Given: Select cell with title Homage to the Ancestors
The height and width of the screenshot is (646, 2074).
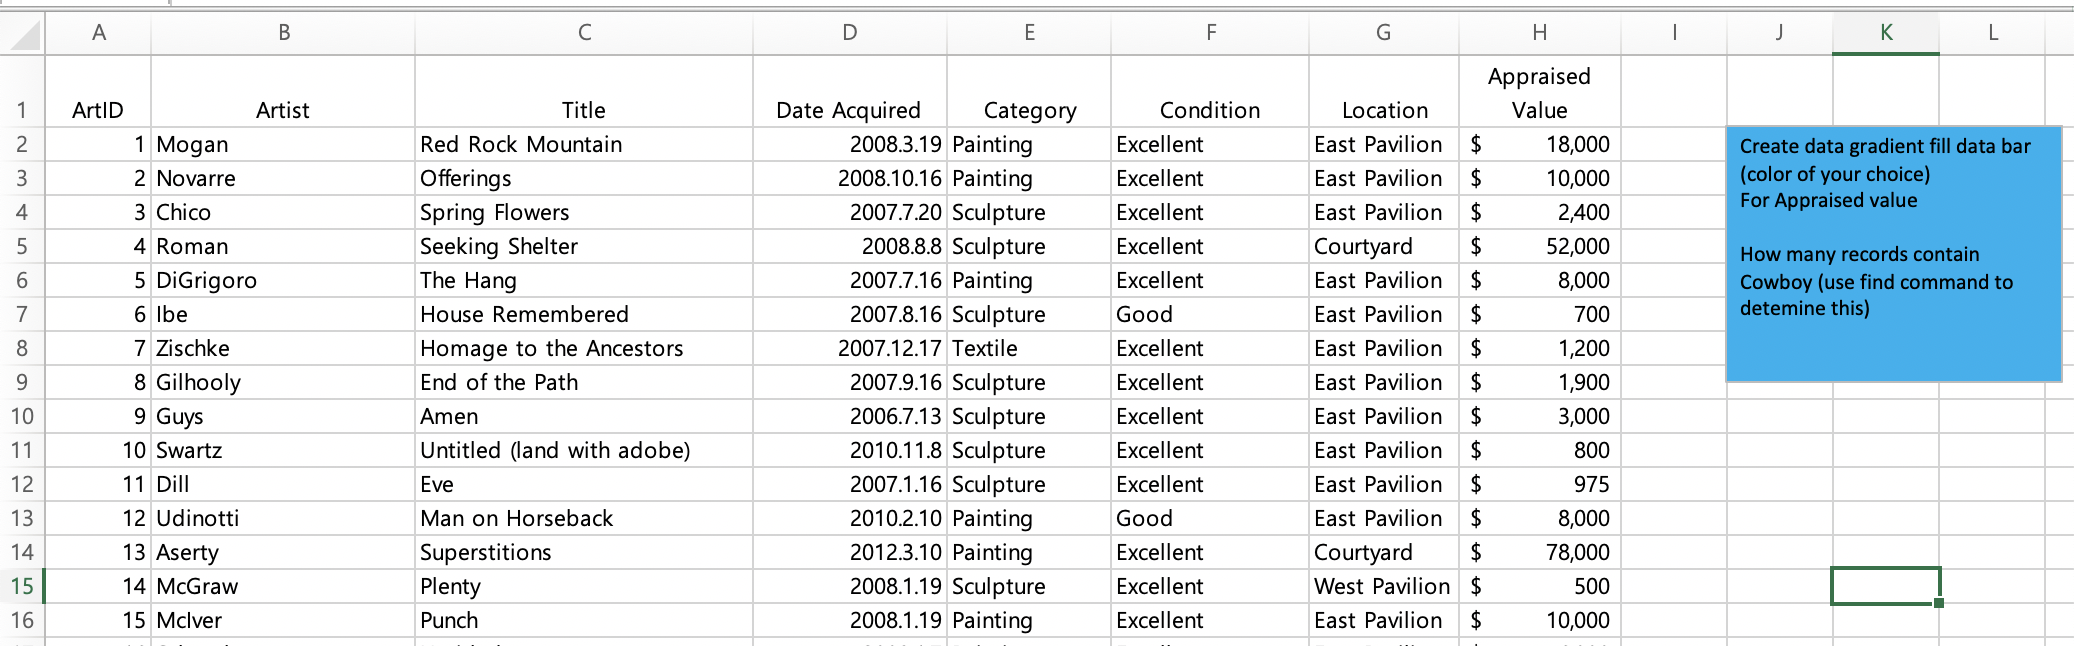Looking at the screenshot, I should click(551, 348).
